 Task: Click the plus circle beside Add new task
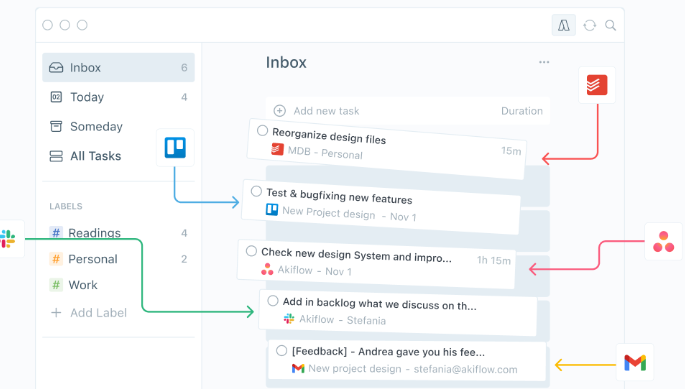[280, 111]
